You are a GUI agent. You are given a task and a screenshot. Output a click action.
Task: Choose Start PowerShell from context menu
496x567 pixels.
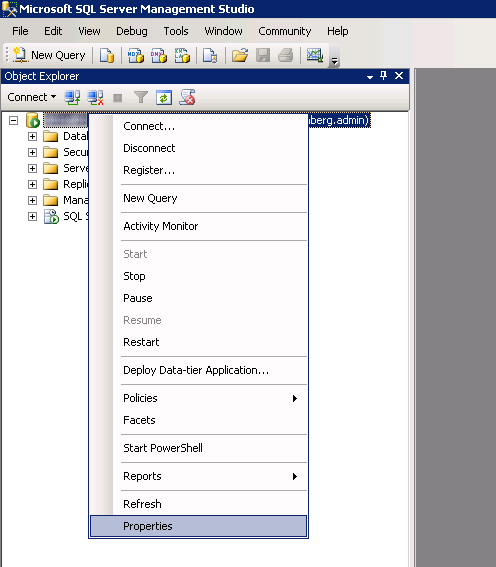click(x=198, y=448)
